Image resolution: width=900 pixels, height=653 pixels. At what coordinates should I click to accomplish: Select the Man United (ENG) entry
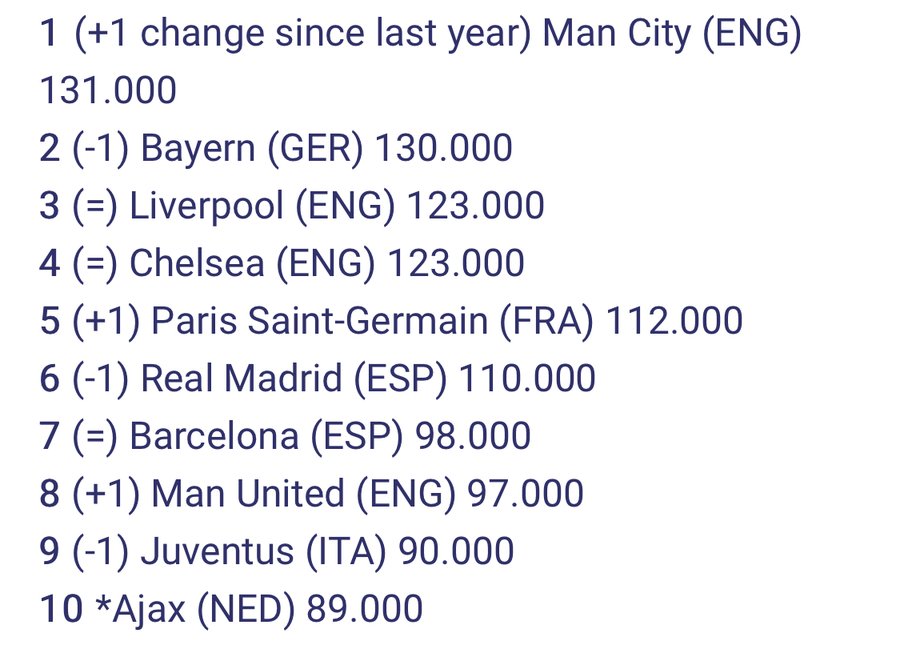click(303, 492)
